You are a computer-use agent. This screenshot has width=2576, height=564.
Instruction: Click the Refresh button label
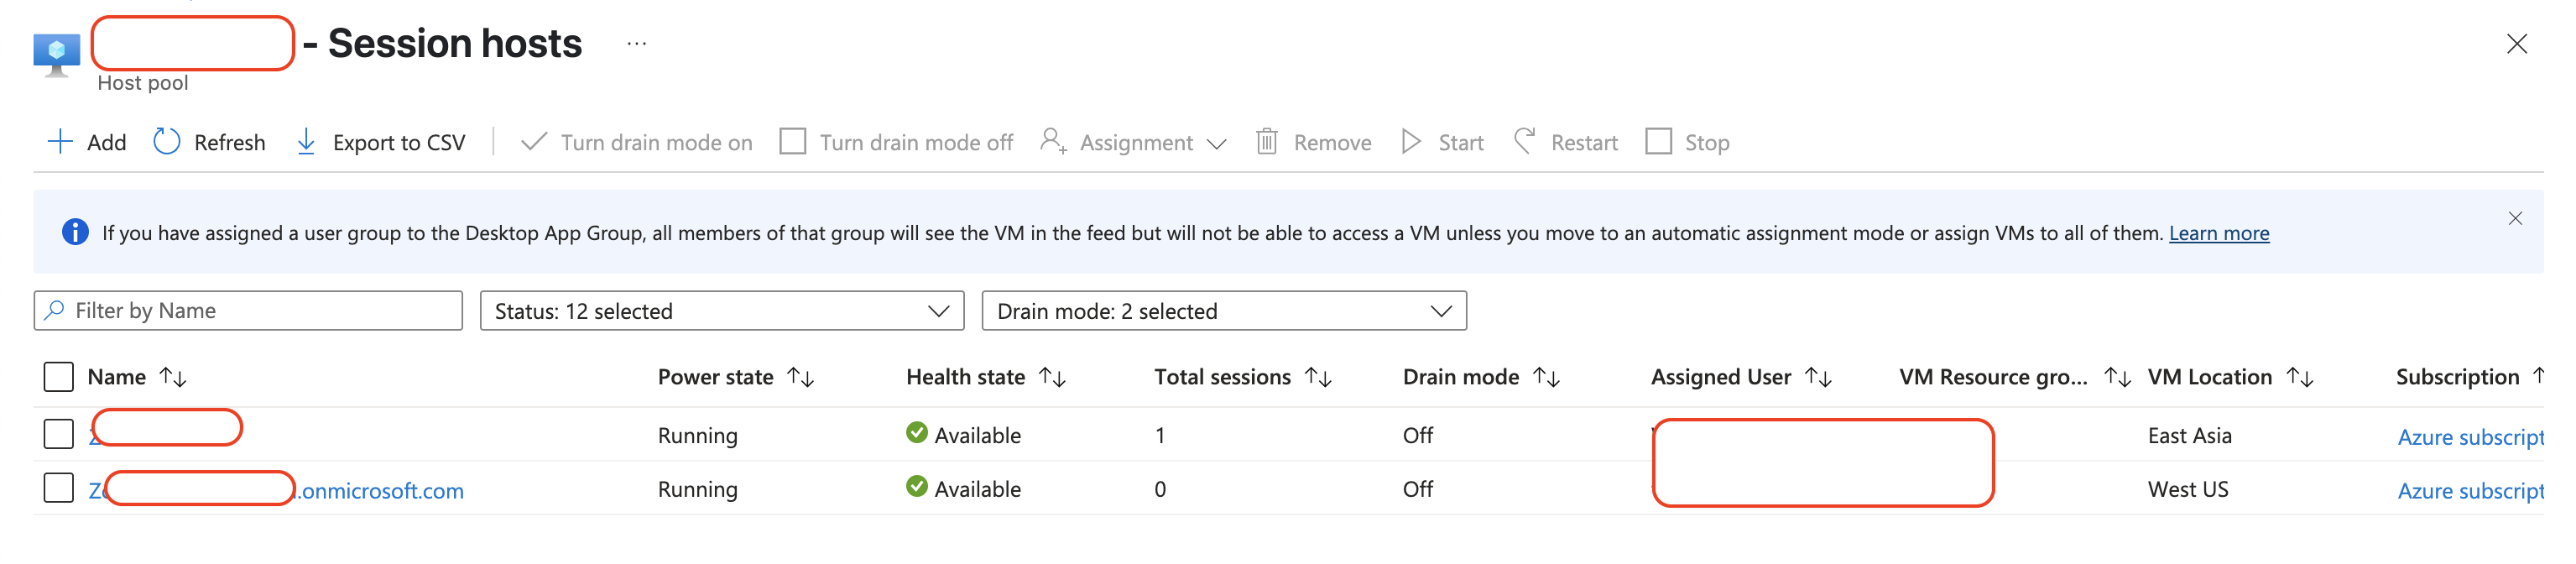click(x=230, y=143)
